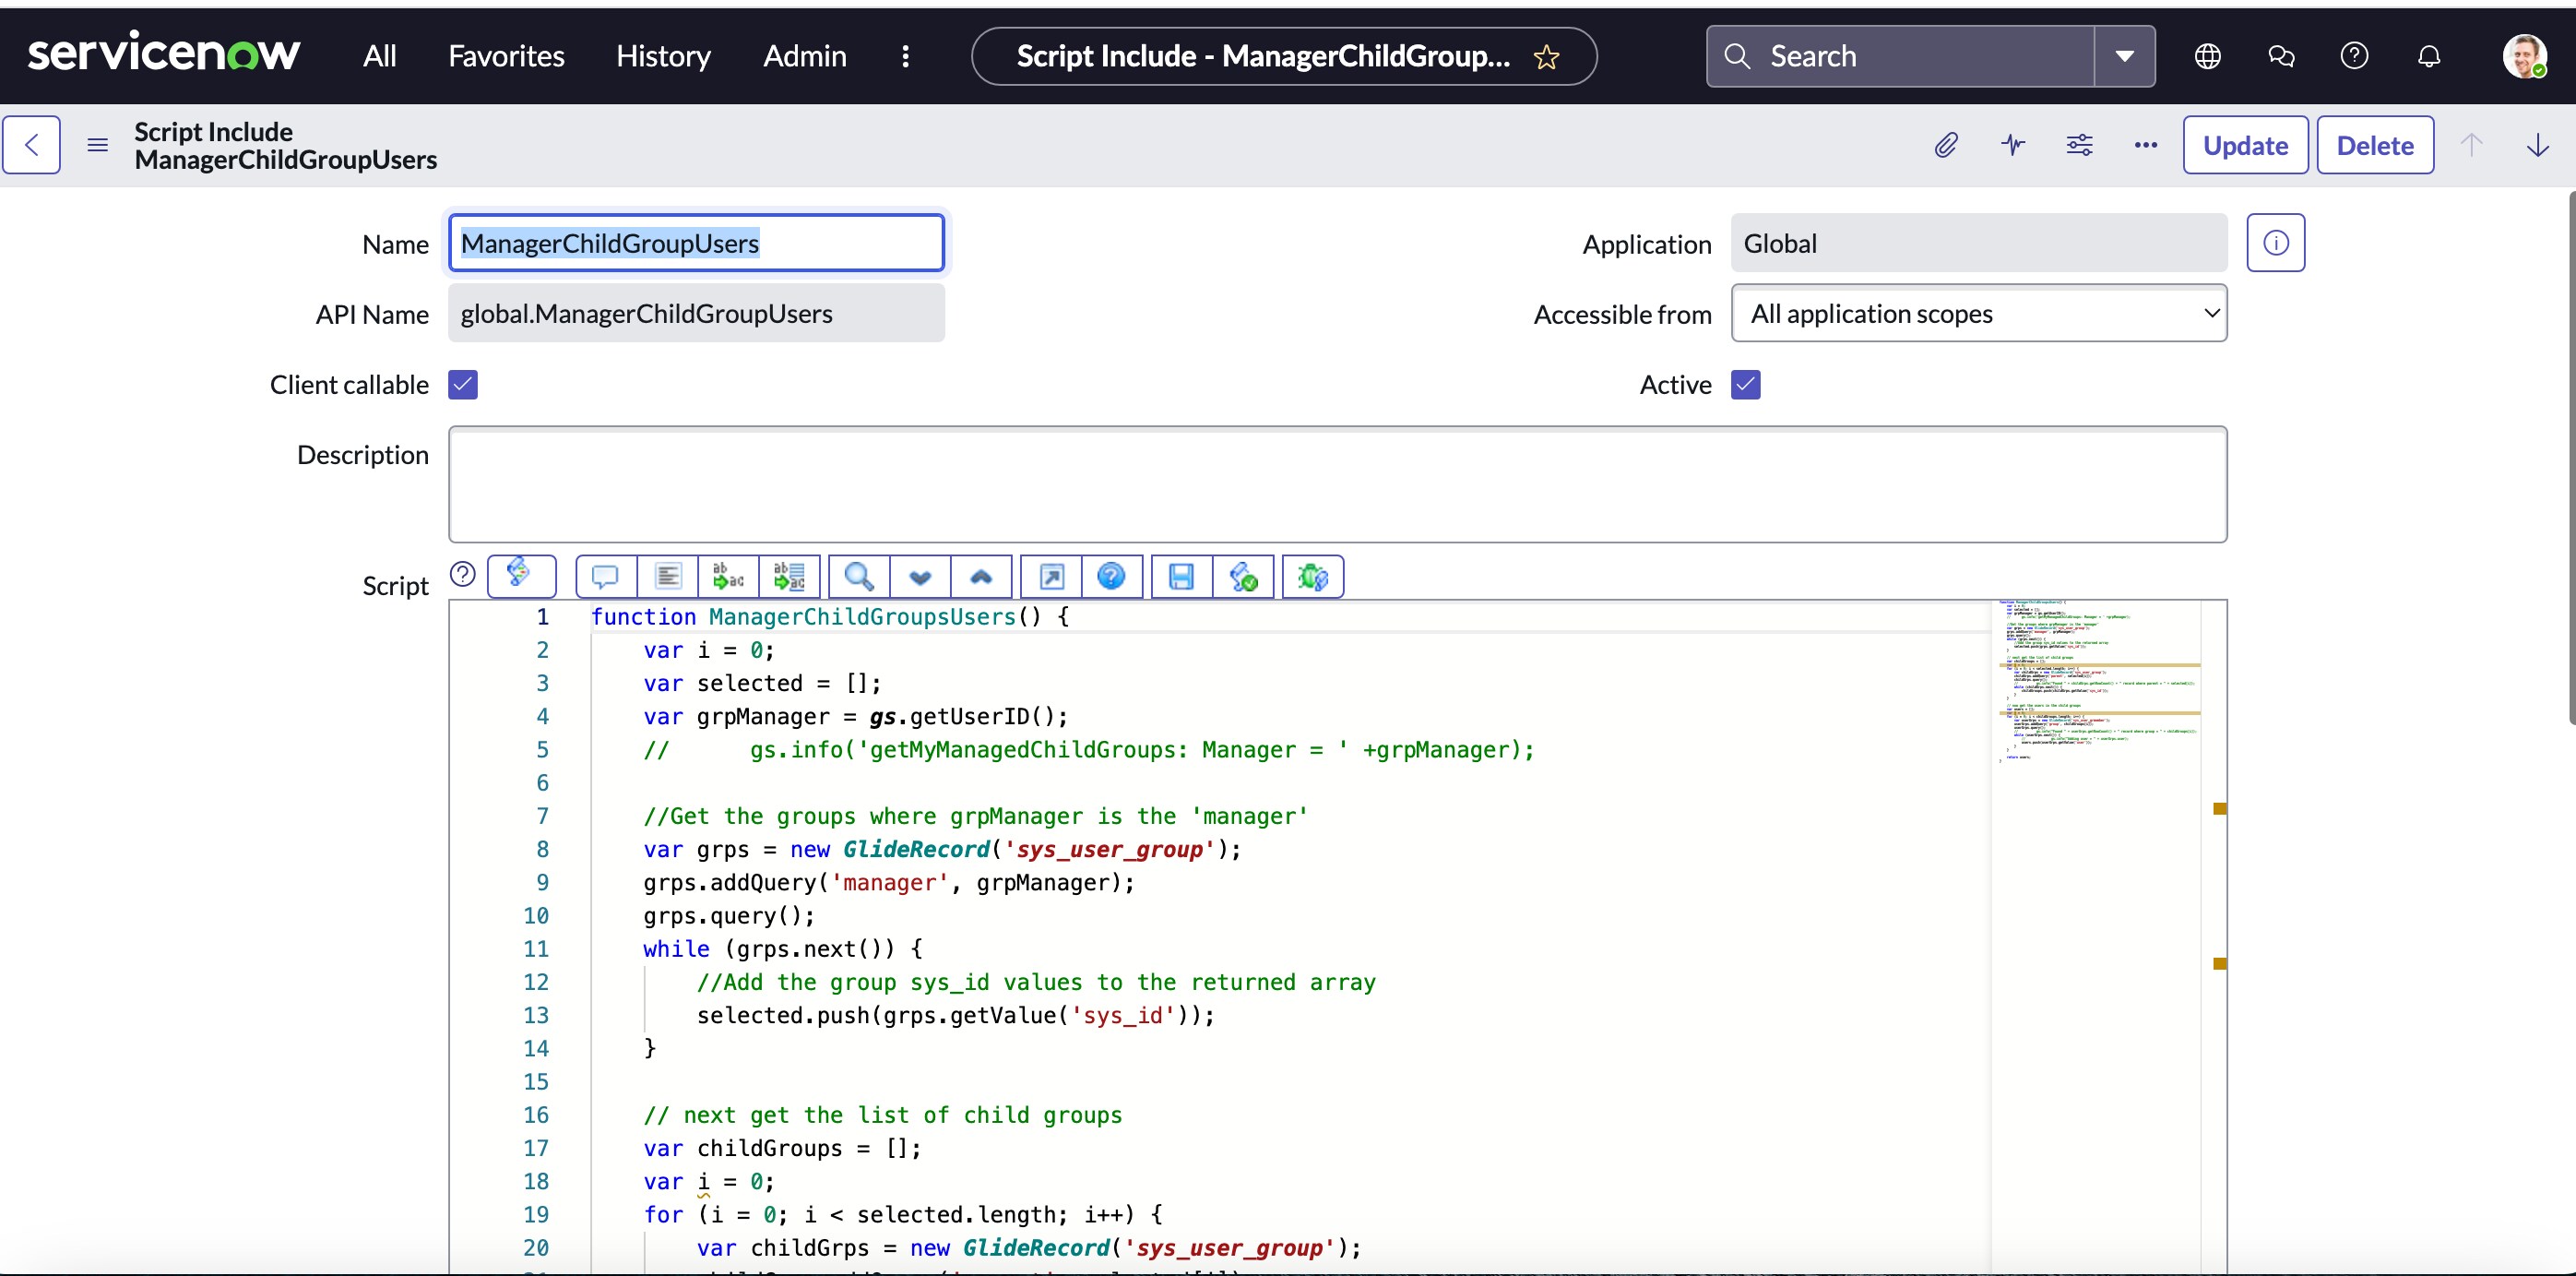
Task: Open the Admin menu
Action: 804,56
